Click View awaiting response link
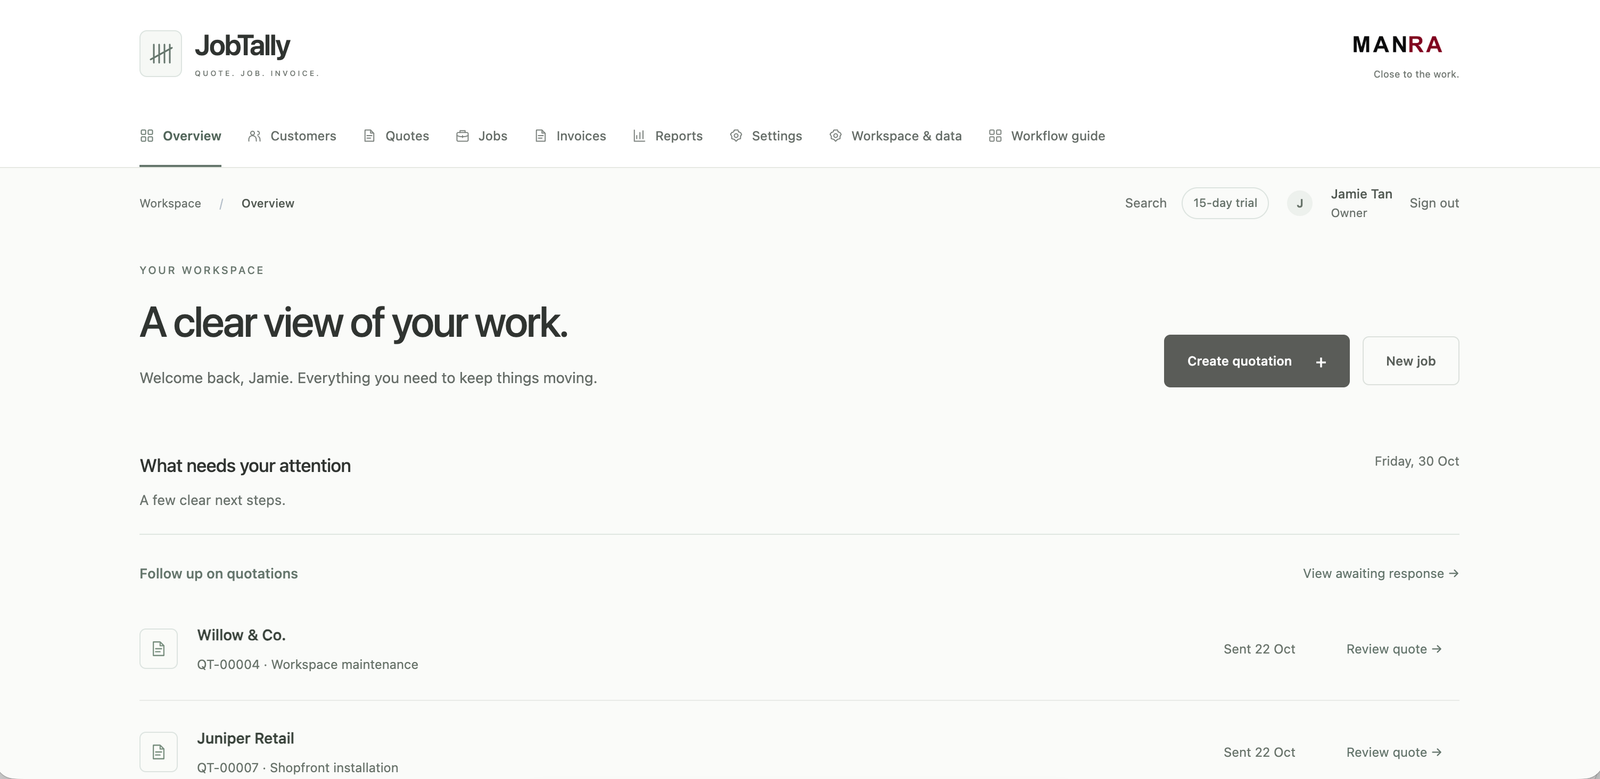The image size is (1600, 779). [1381, 574]
